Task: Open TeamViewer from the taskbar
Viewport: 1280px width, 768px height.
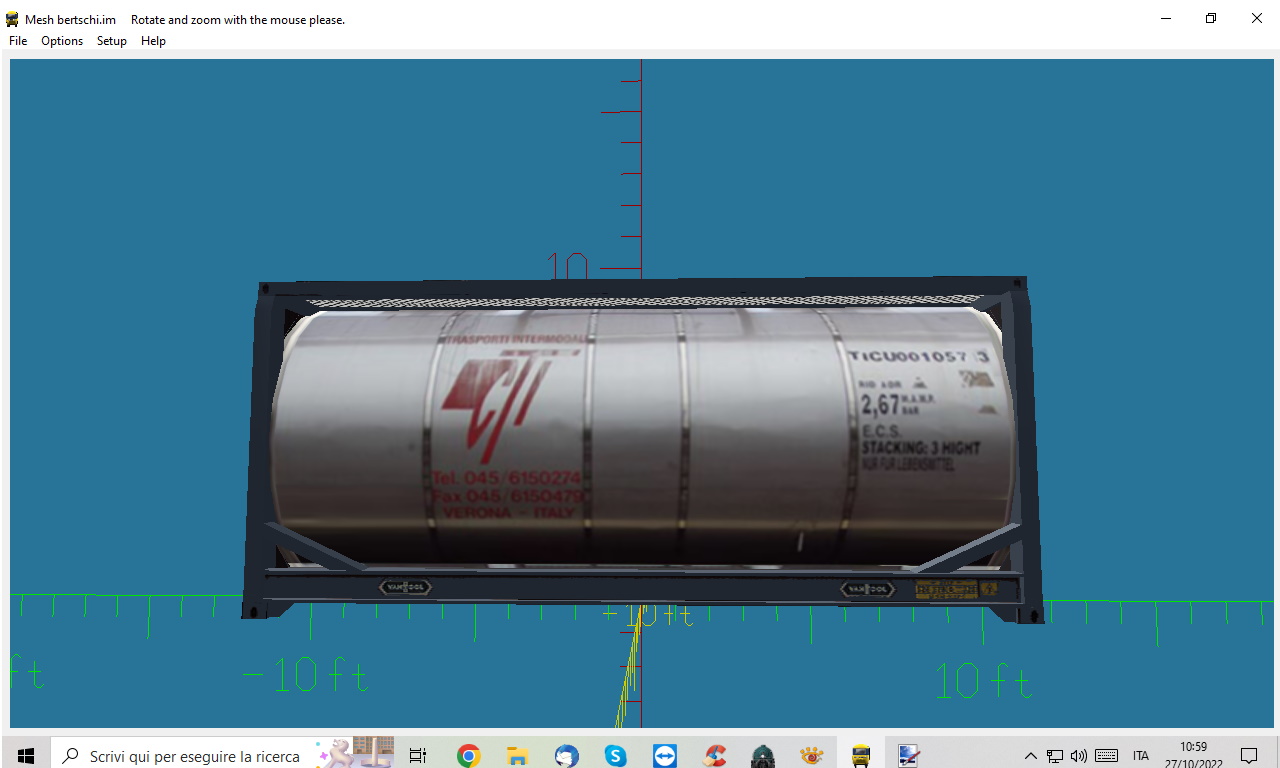Action: click(x=664, y=756)
